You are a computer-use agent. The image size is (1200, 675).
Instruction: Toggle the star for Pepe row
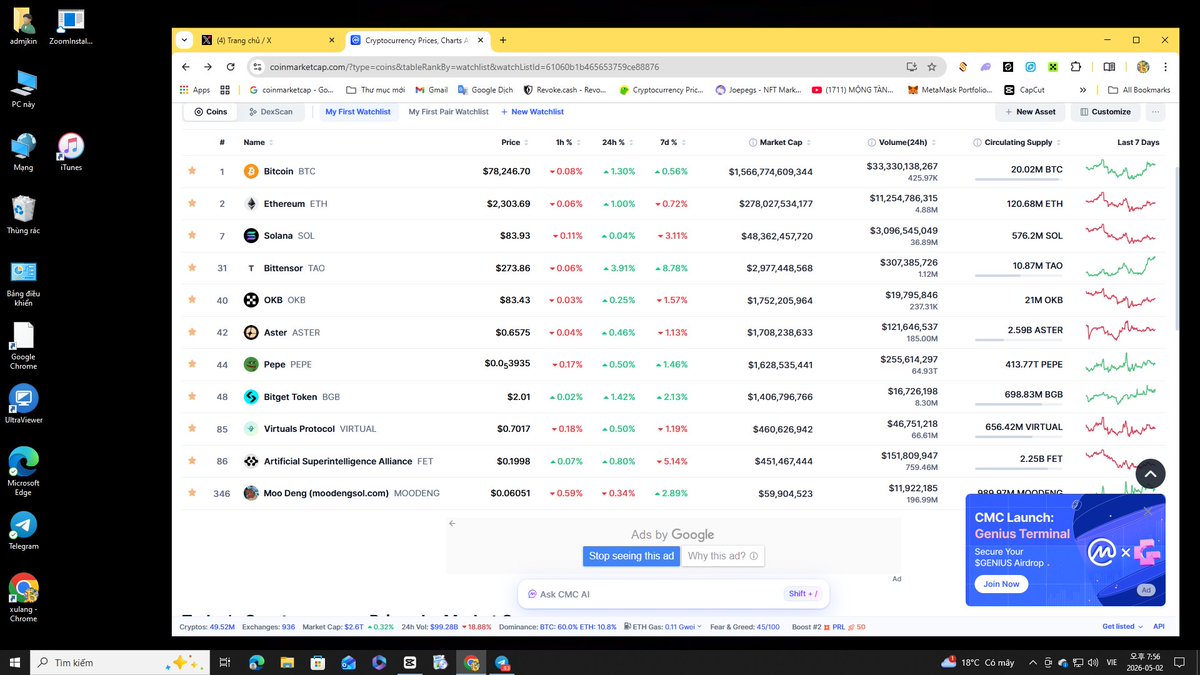[x=192, y=364]
